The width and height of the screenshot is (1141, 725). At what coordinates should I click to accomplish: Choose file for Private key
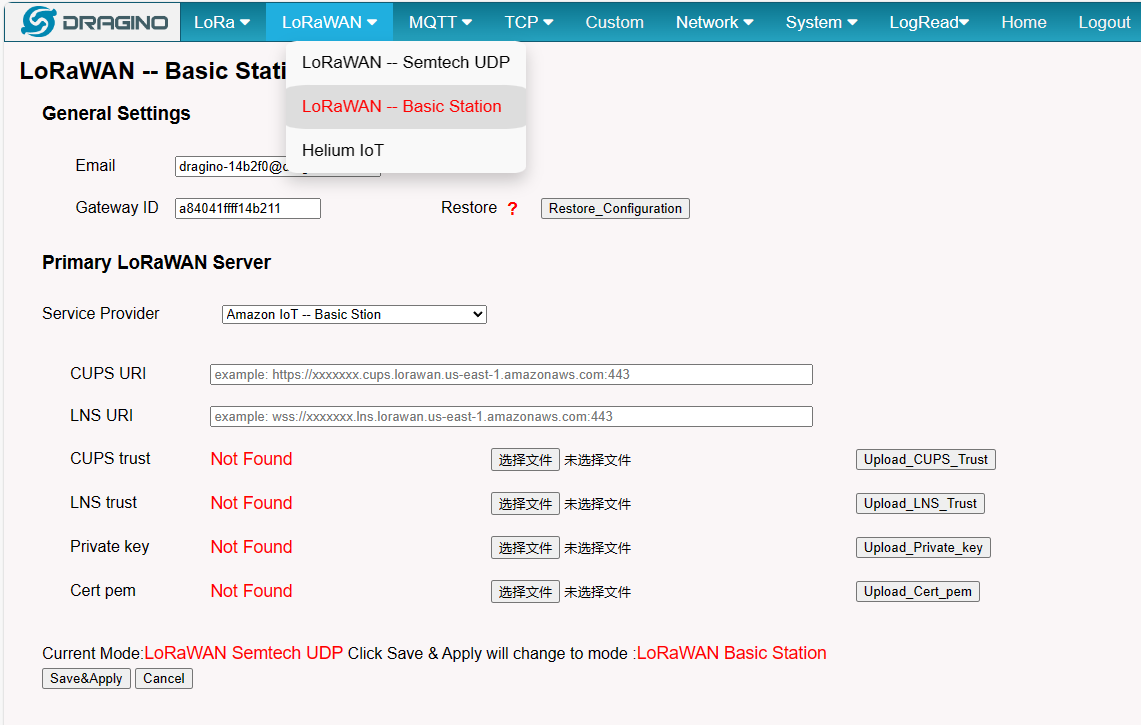pos(525,548)
